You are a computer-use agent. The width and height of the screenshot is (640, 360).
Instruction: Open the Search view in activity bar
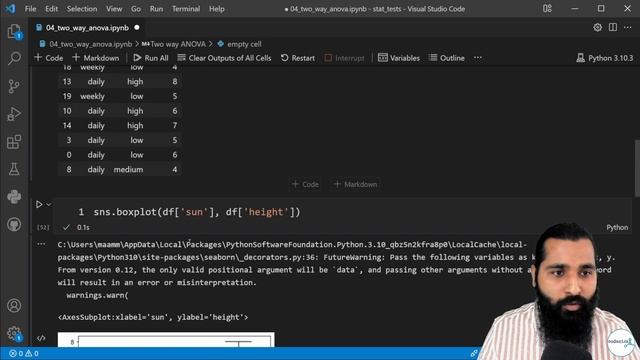click(14, 58)
